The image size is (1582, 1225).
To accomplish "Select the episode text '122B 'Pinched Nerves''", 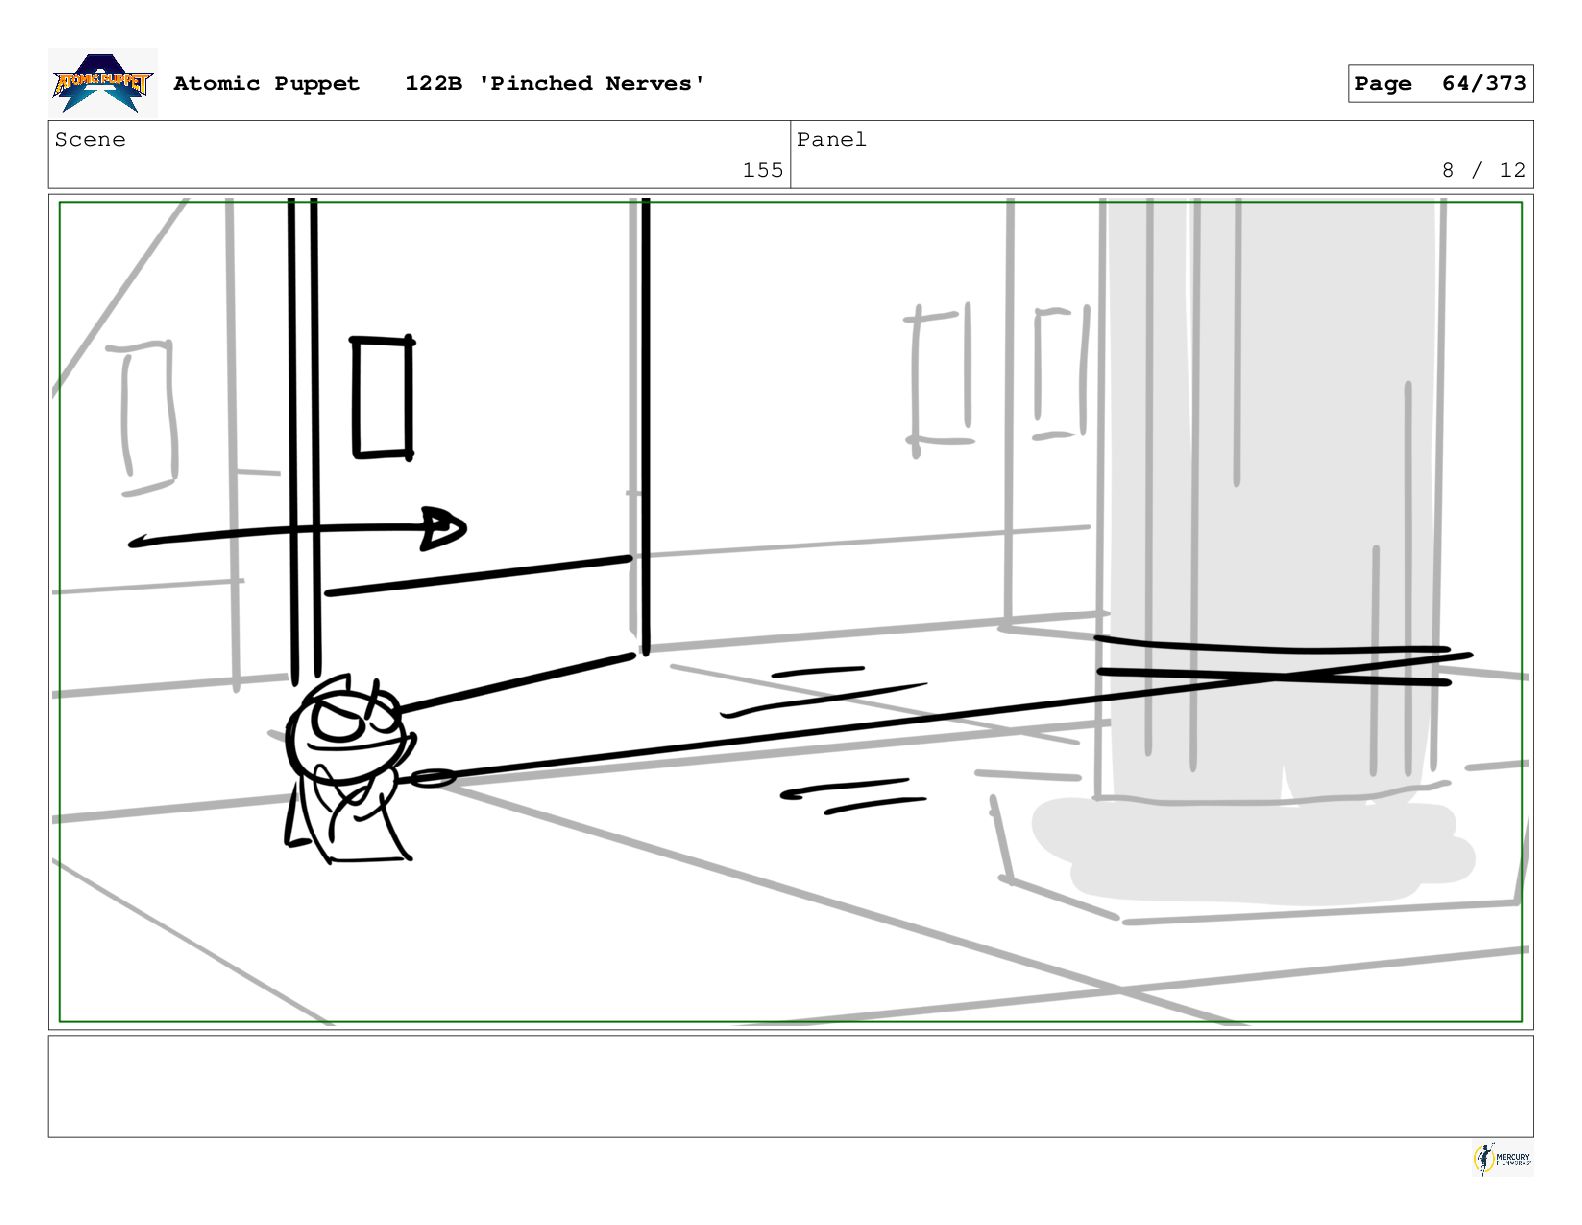I will (x=555, y=83).
